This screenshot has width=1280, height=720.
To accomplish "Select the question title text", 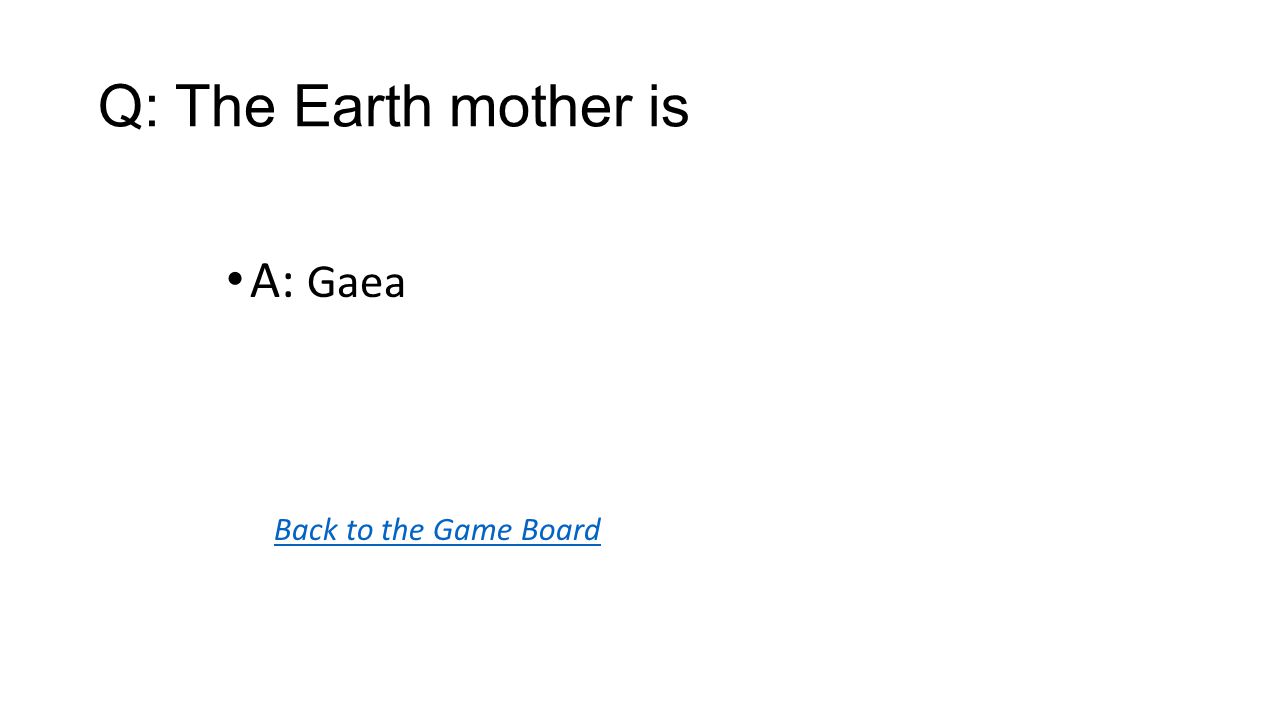I will (x=394, y=107).
